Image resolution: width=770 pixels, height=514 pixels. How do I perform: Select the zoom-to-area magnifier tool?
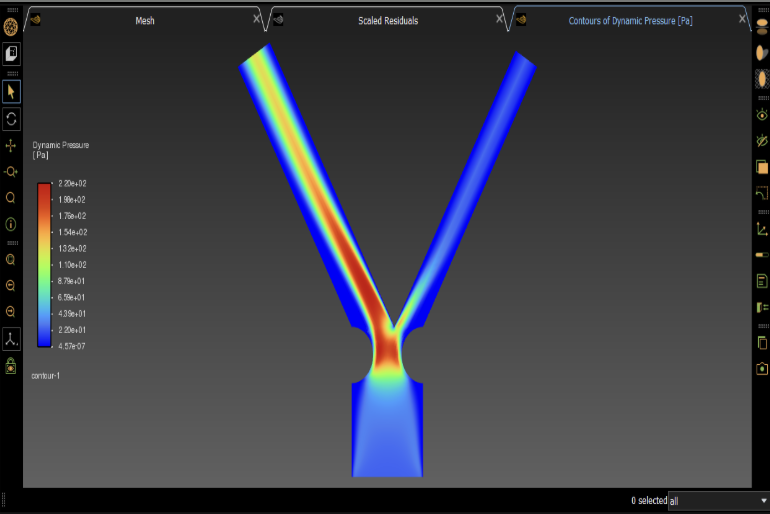[11, 198]
